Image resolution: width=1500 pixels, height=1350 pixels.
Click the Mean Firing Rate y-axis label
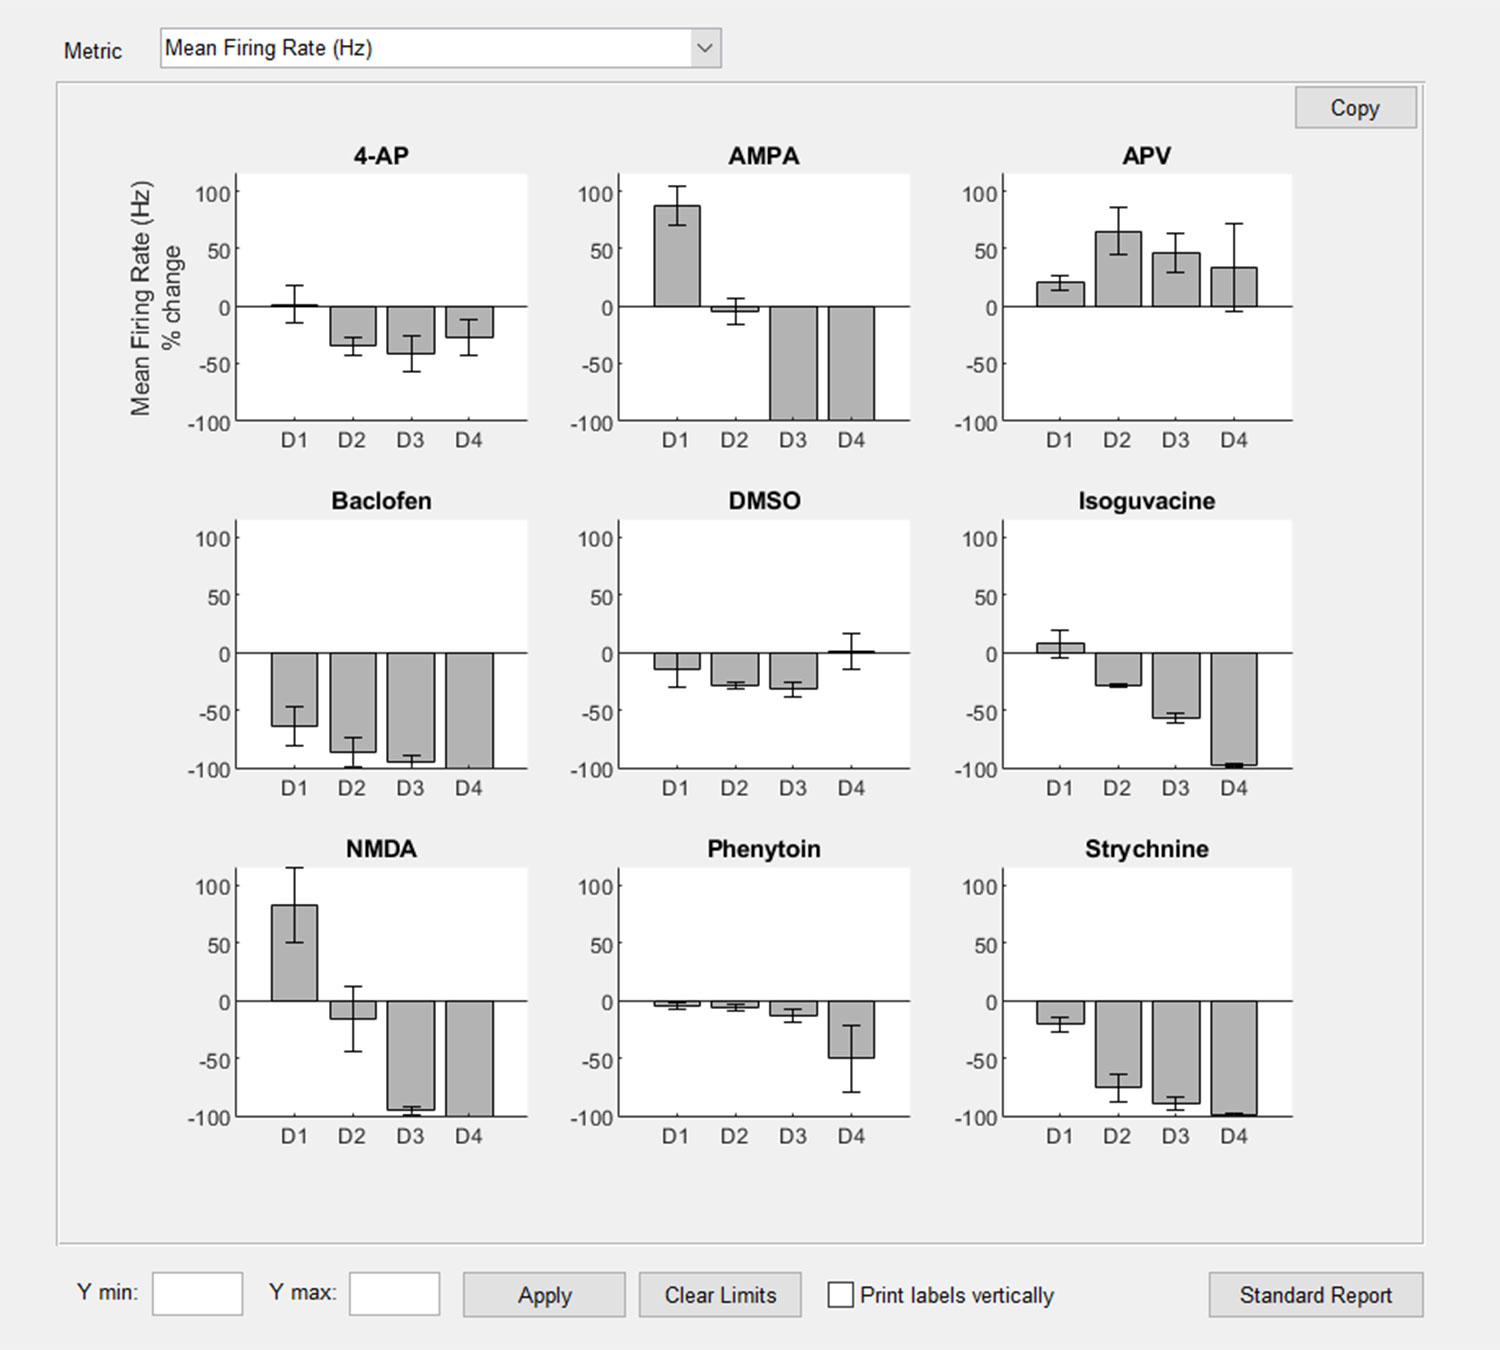[155, 298]
